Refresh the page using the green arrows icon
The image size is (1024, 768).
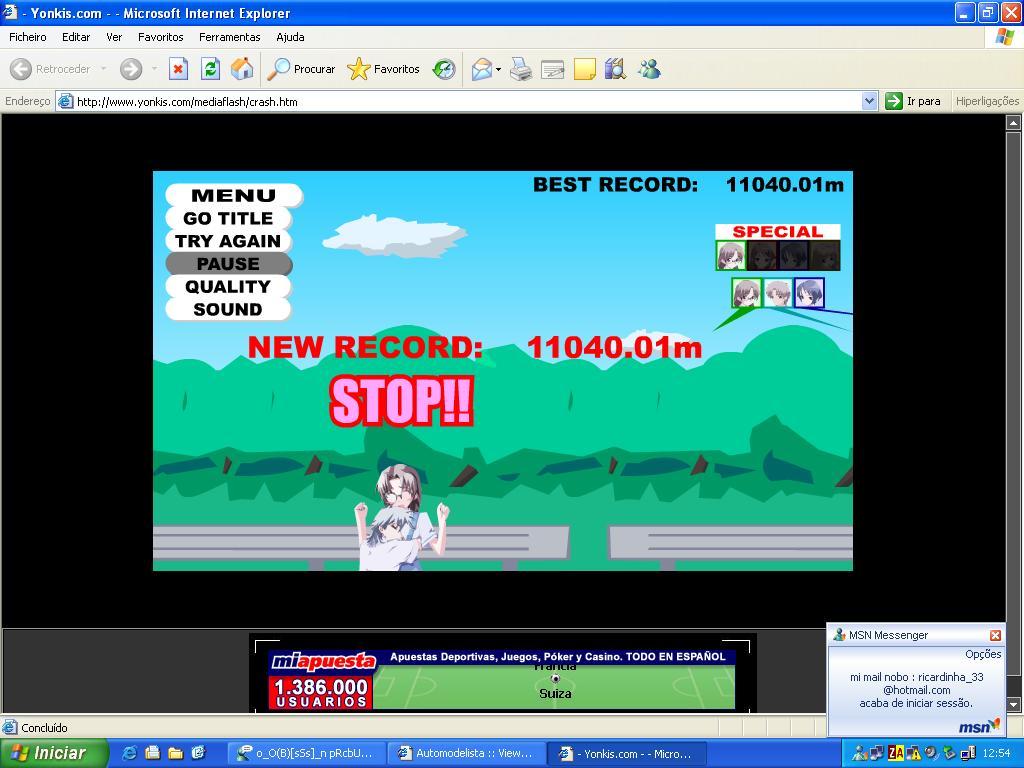[210, 69]
